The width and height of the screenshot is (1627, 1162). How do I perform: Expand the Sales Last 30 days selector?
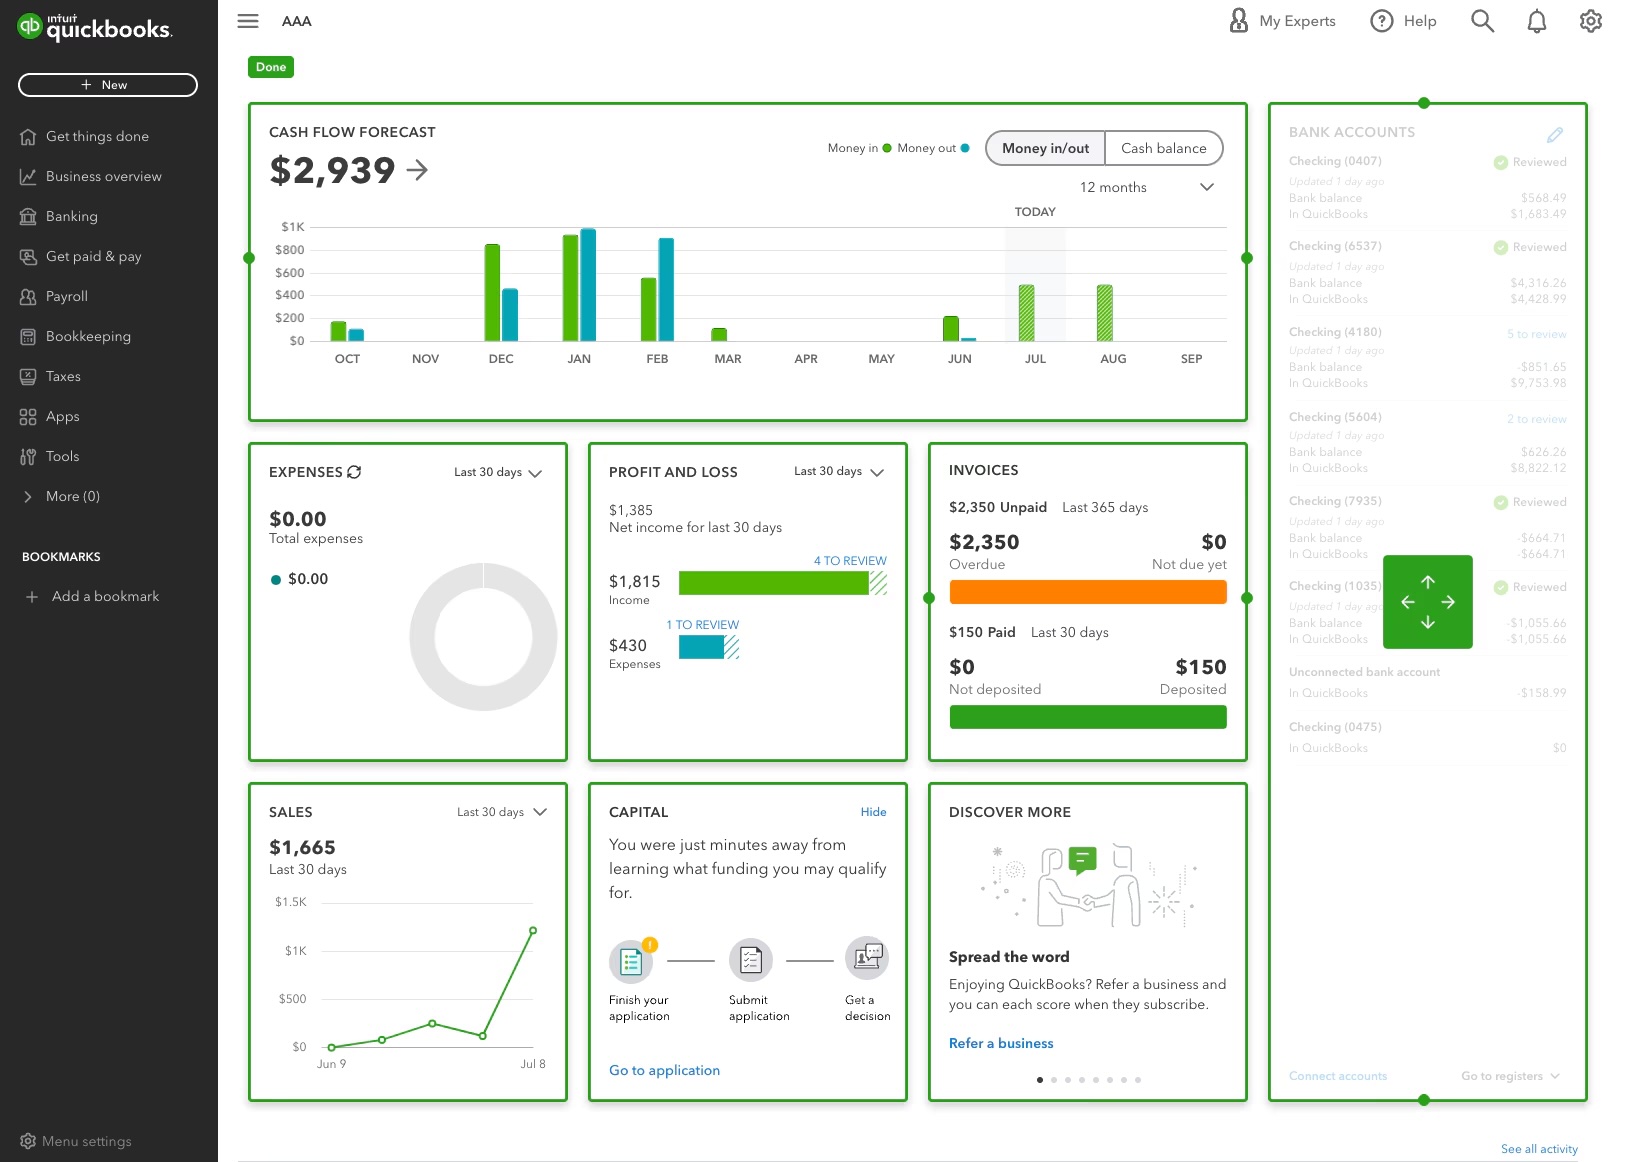(x=500, y=812)
